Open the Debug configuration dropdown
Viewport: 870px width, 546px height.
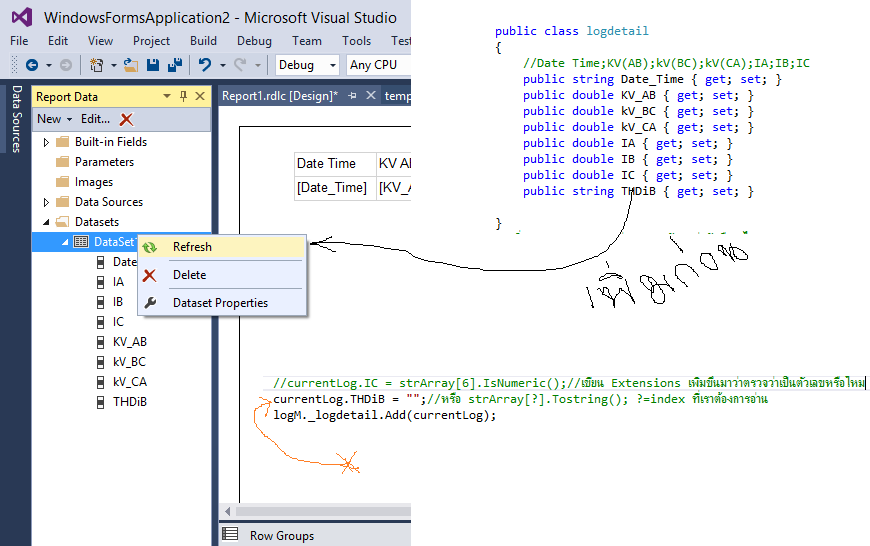tap(307, 65)
